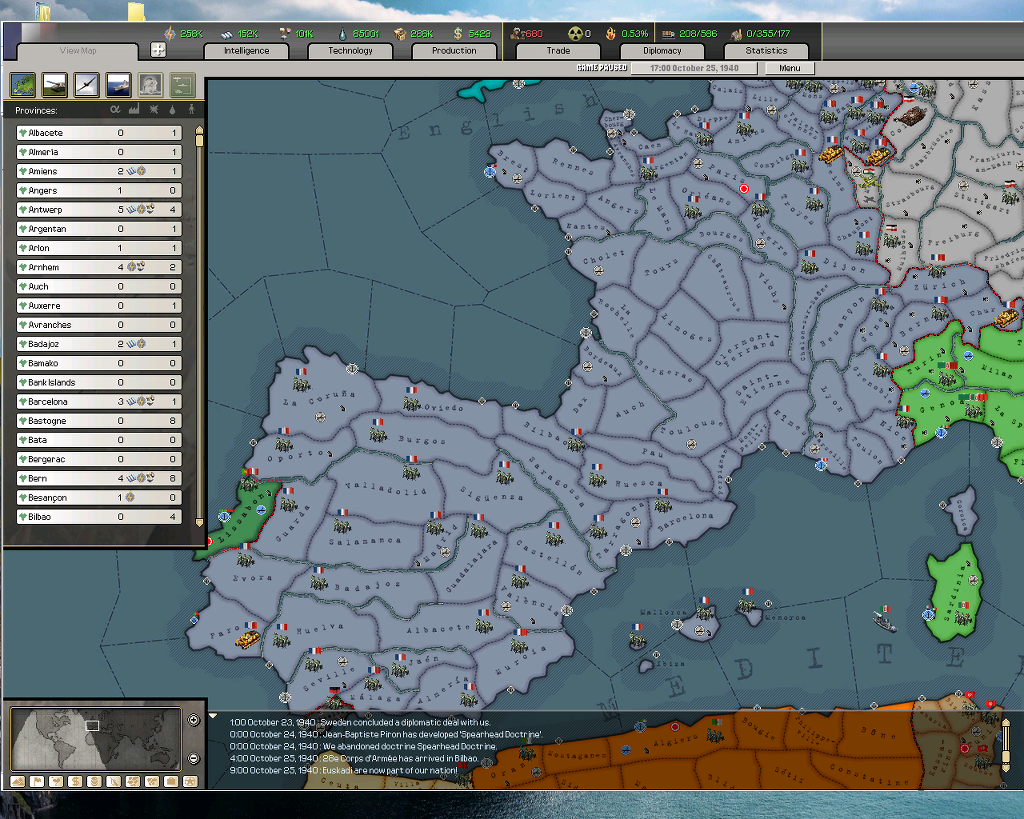The image size is (1024, 819).
Task: Select the Bastogne province row
Action: click(99, 421)
